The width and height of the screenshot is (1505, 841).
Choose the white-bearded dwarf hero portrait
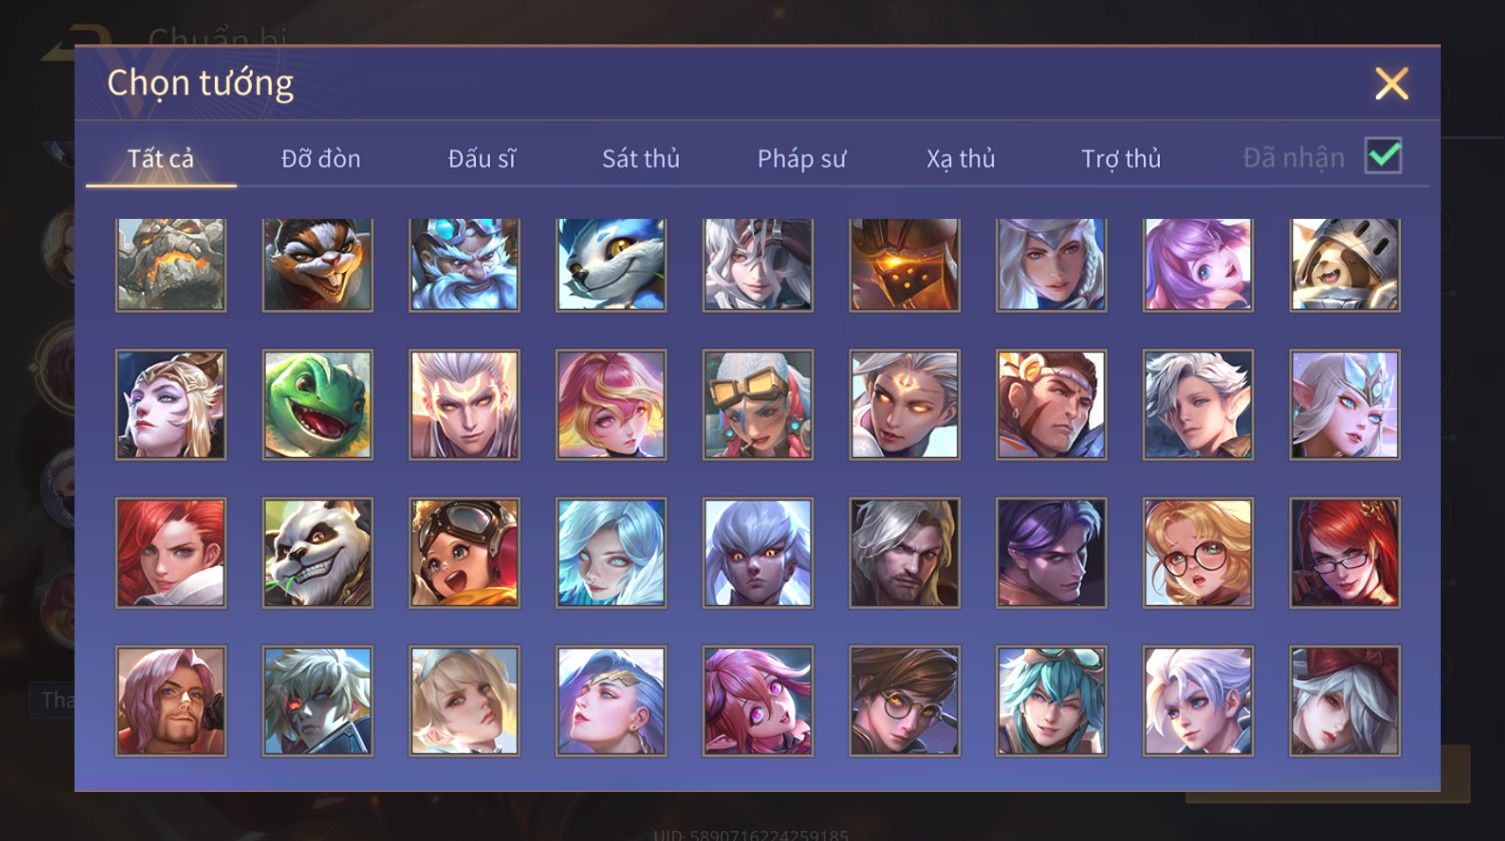tap(464, 265)
